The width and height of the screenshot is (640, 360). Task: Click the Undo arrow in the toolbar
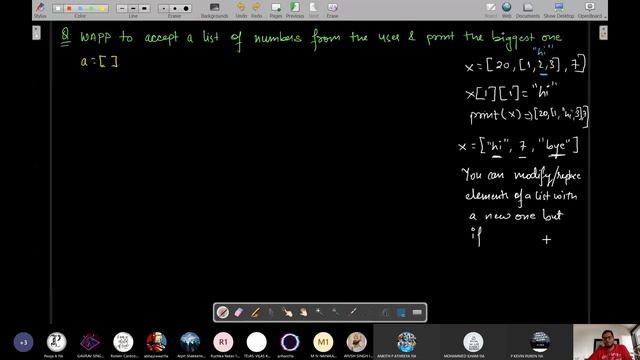[241, 10]
